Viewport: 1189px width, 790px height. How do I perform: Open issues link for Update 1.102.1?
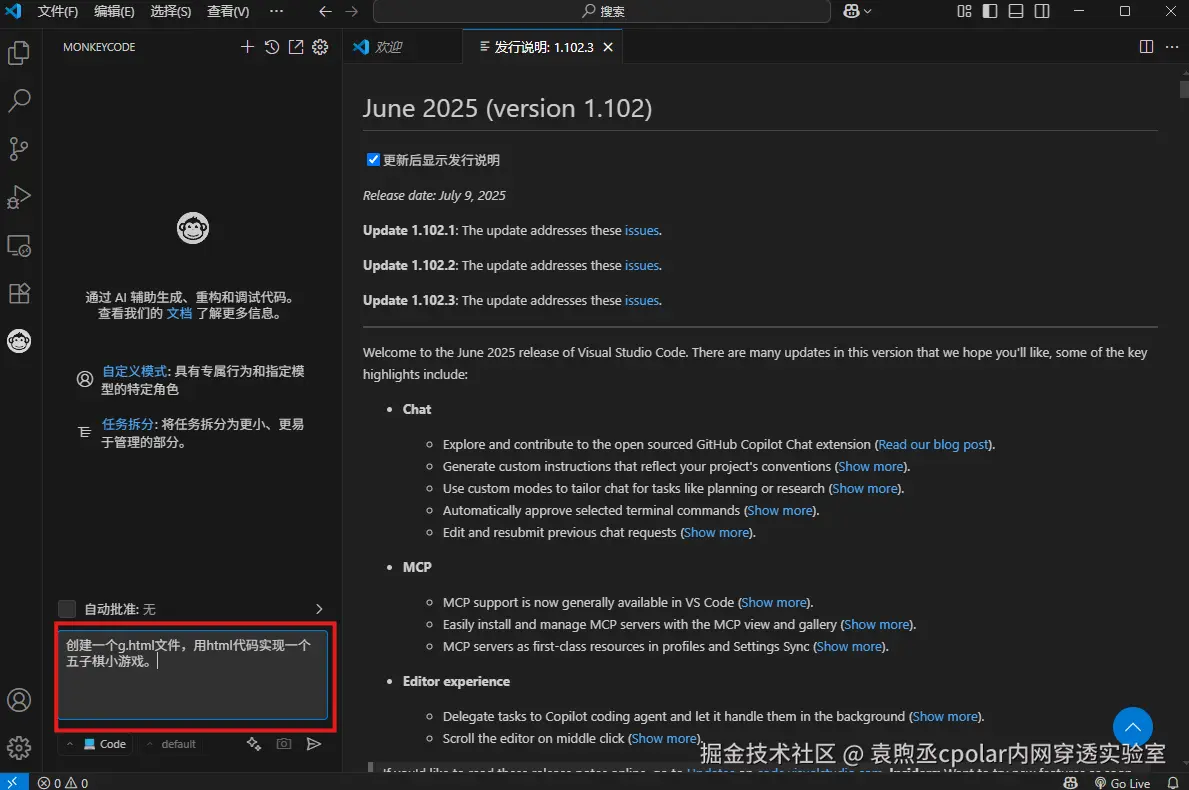642,230
